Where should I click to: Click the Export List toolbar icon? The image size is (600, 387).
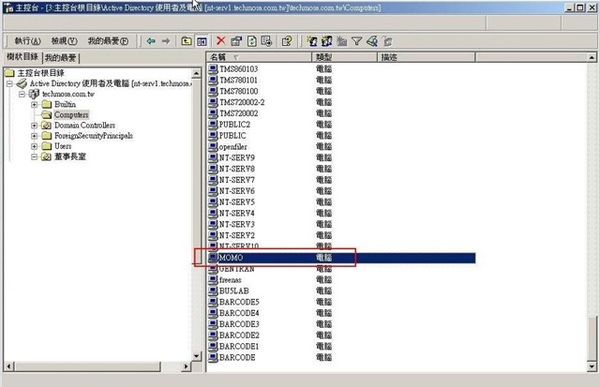[266, 41]
